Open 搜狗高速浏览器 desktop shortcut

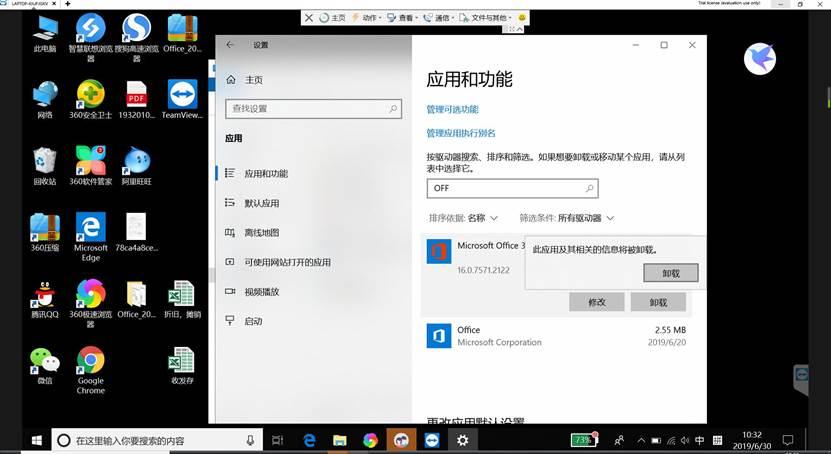136,37
